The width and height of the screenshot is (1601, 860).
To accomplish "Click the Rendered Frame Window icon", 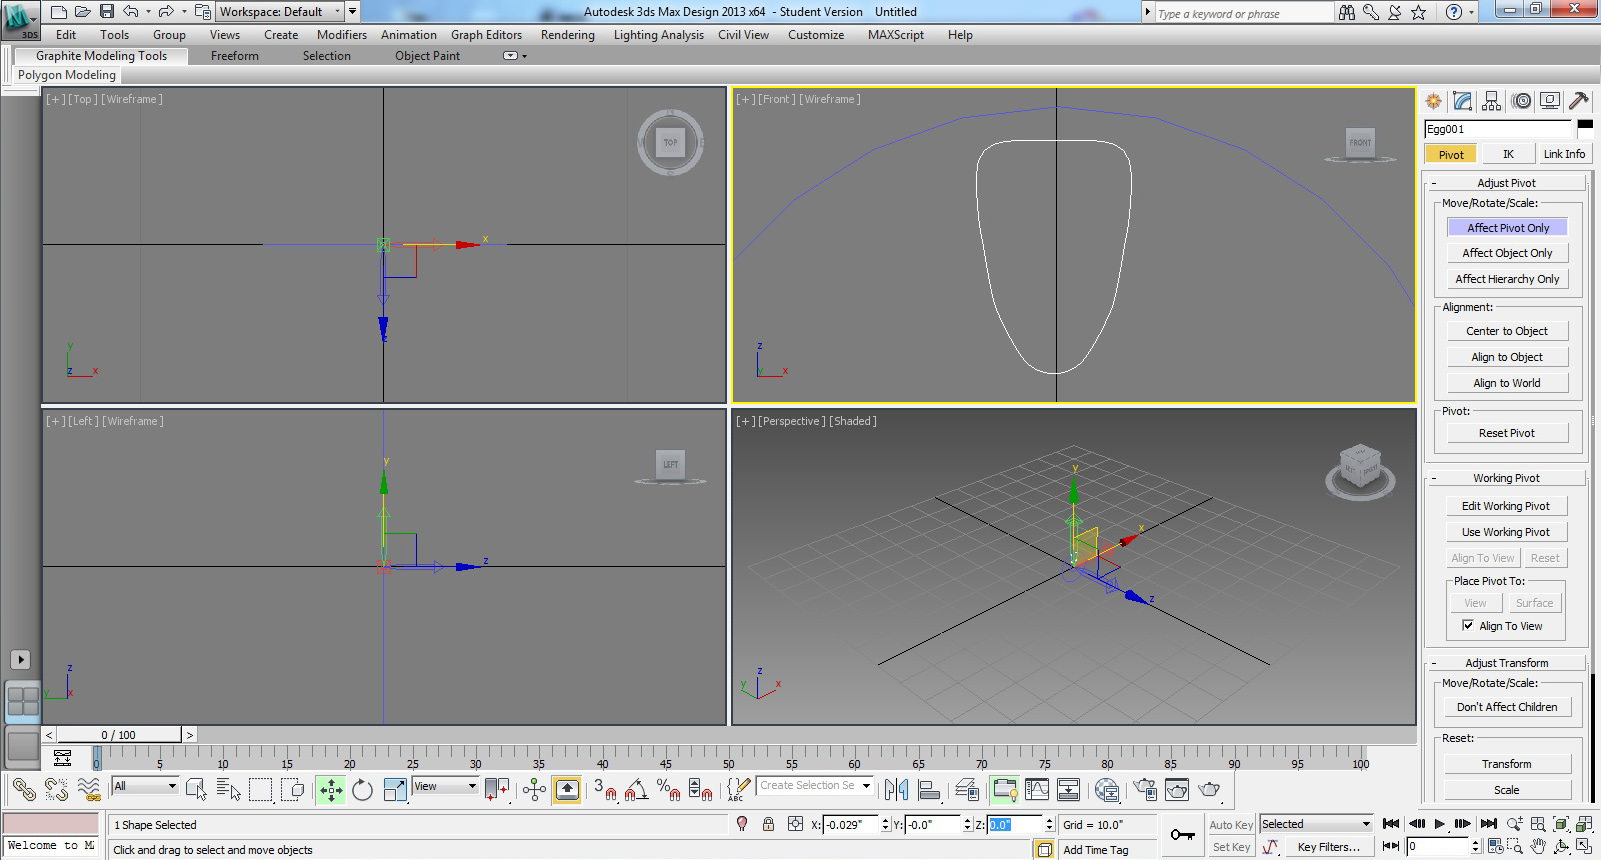I will click(1177, 790).
